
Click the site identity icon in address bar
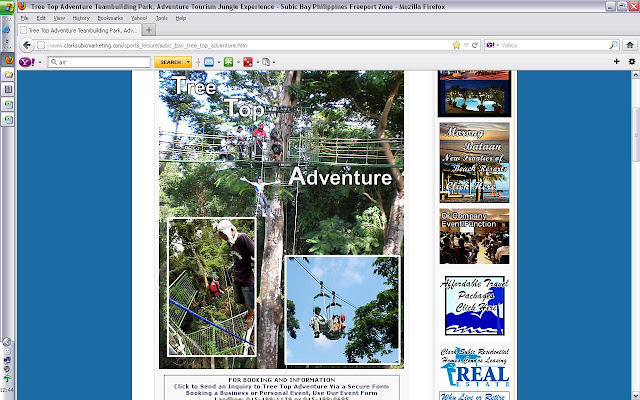coord(41,45)
